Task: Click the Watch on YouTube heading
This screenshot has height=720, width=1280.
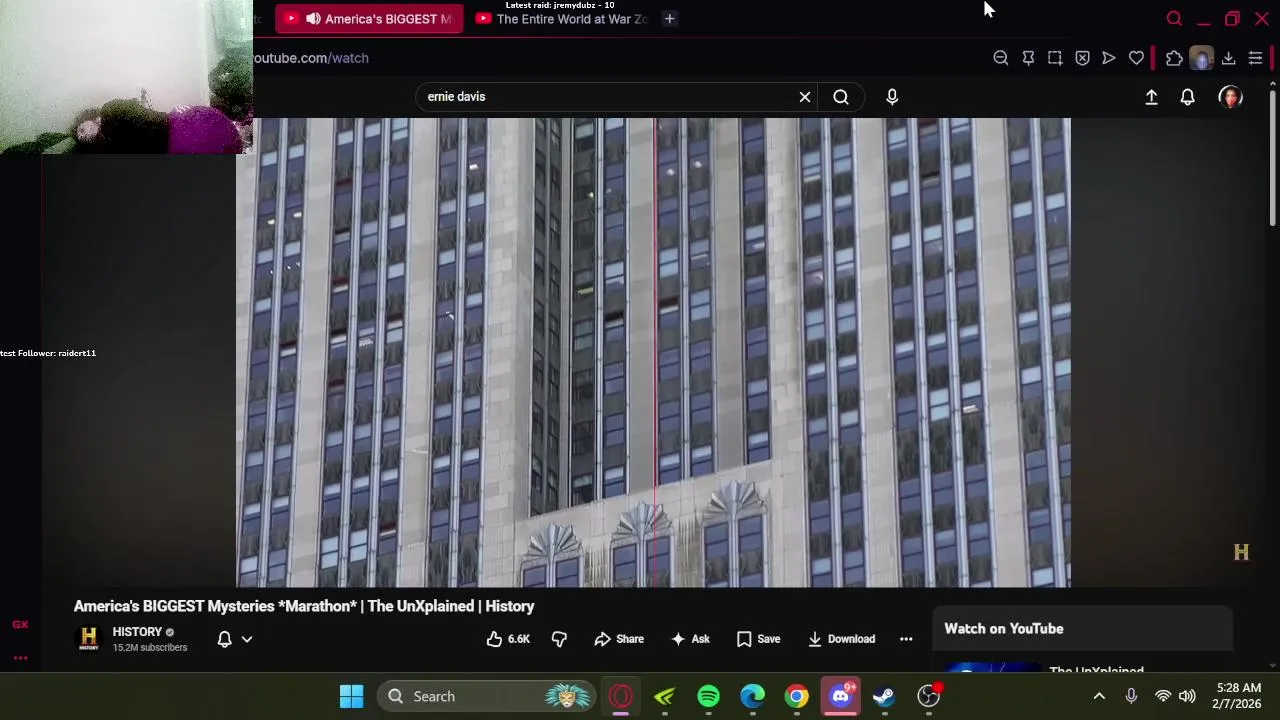Action: point(1004,629)
